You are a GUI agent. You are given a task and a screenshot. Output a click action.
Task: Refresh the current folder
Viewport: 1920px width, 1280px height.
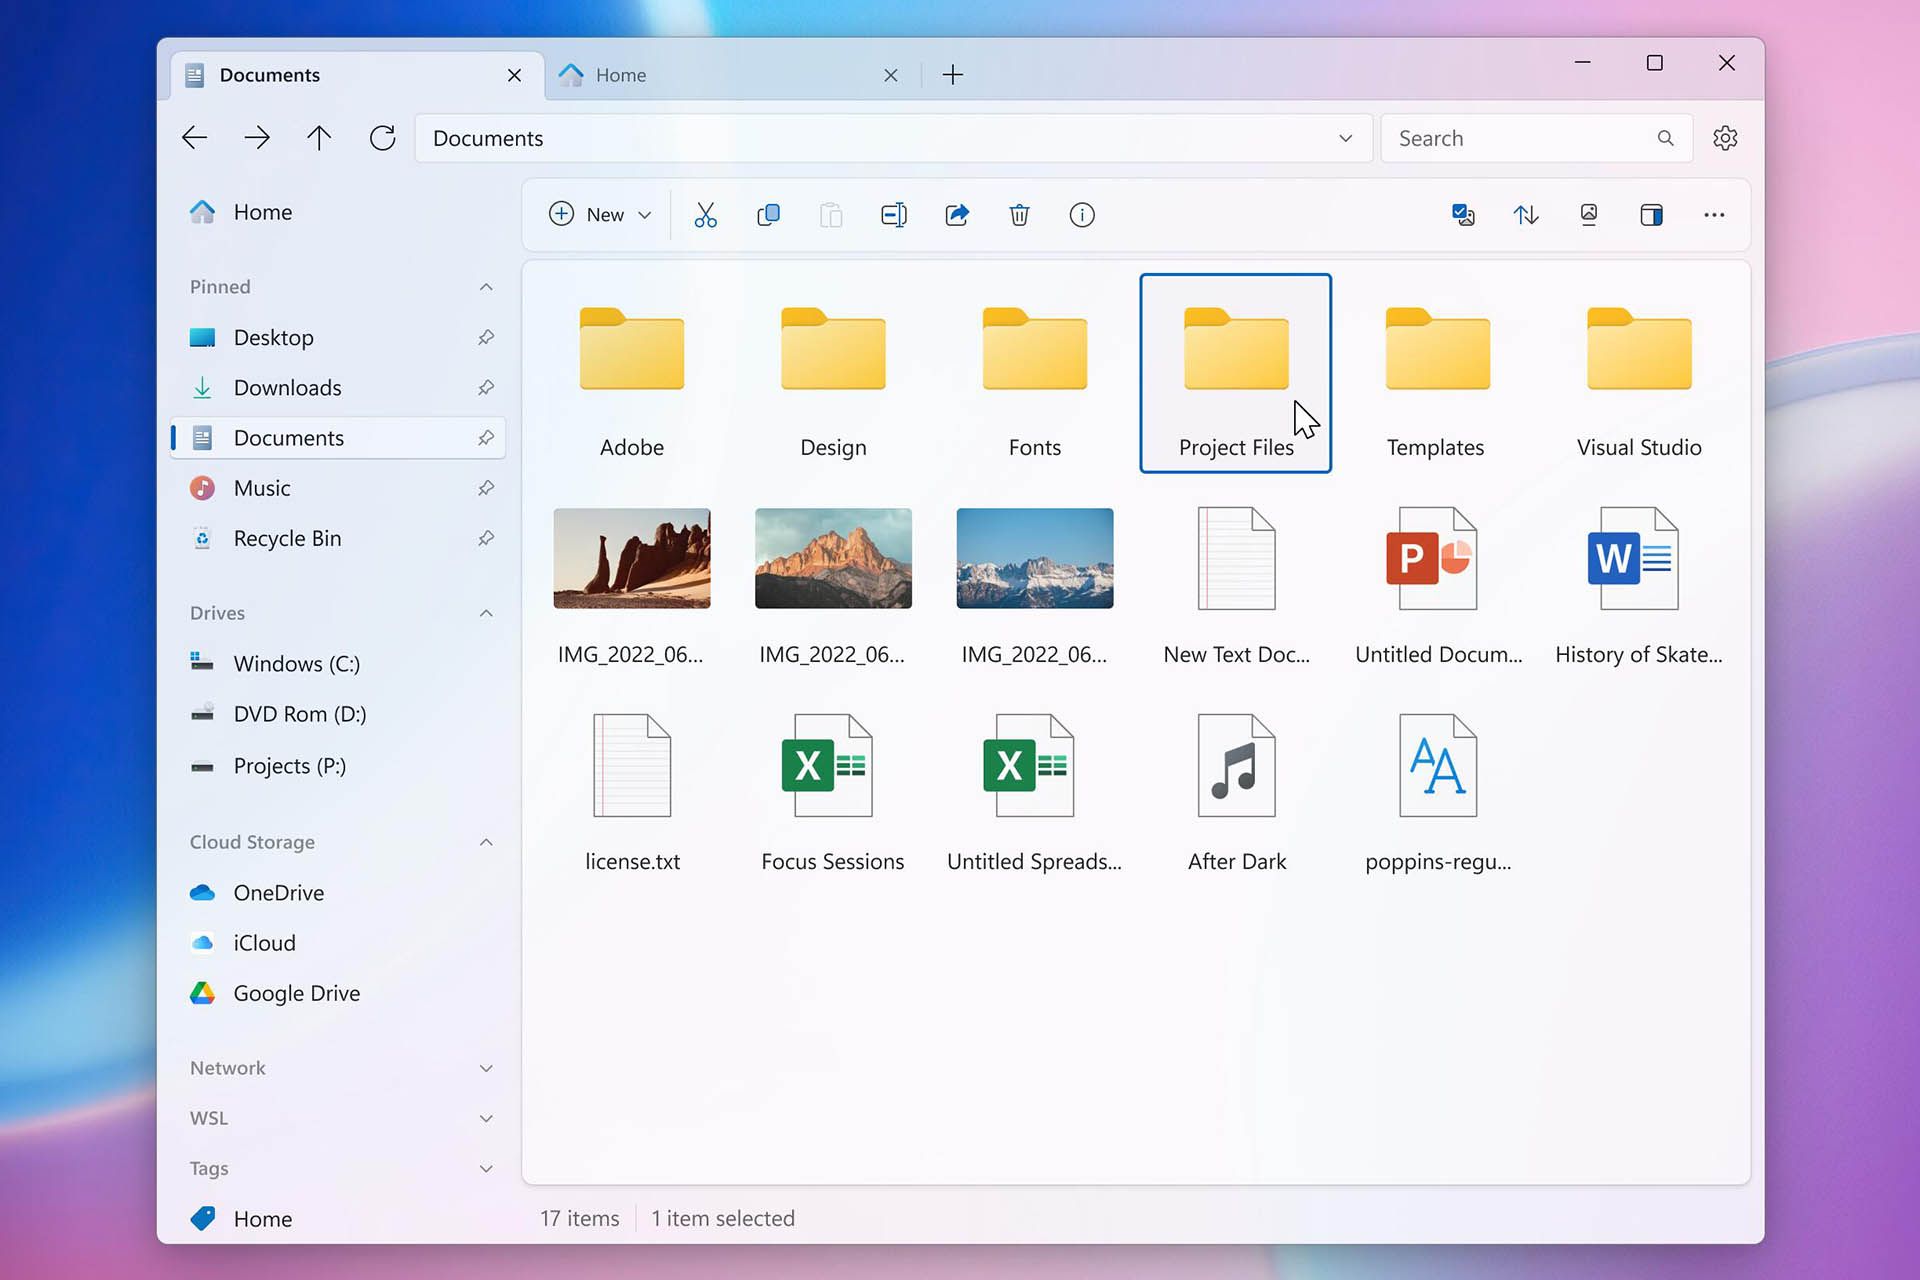point(382,138)
